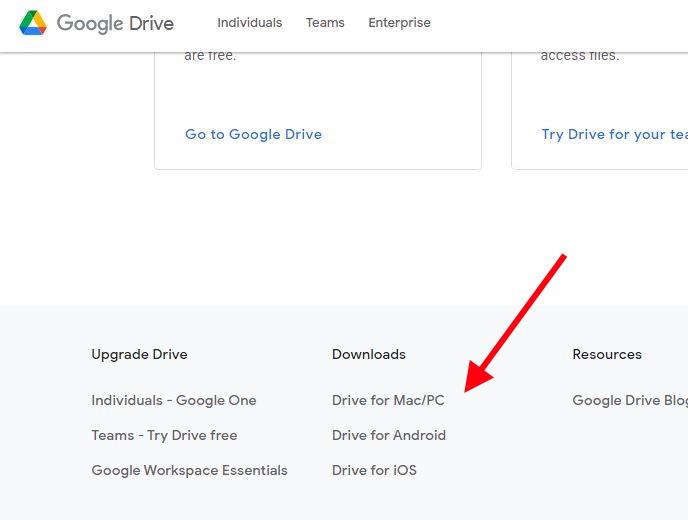Image resolution: width=688 pixels, height=520 pixels.
Task: Open the Individuals navigation item
Action: tap(250, 22)
